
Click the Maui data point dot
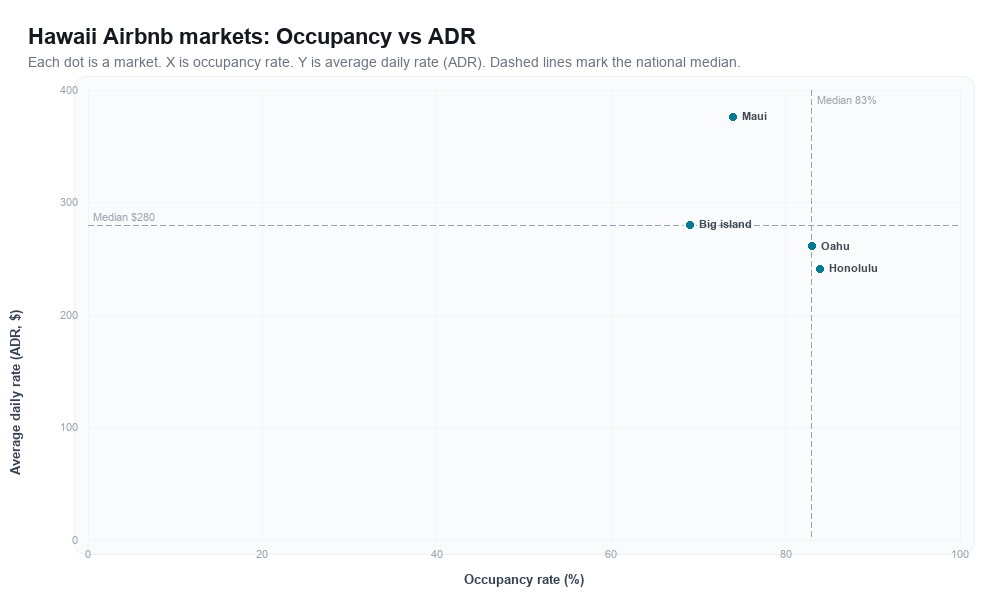coord(733,117)
